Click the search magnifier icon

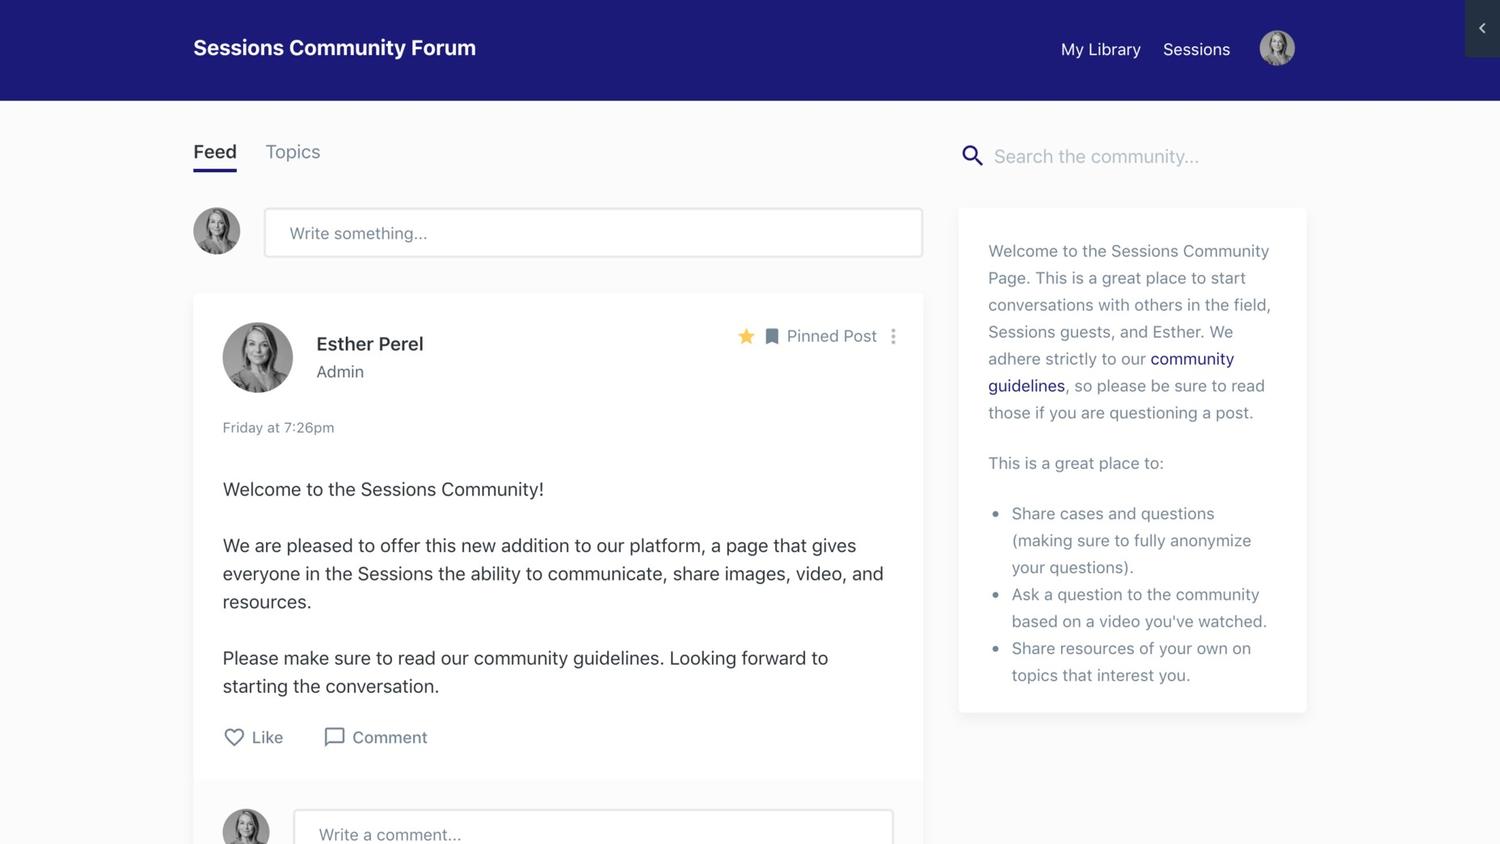[972, 156]
